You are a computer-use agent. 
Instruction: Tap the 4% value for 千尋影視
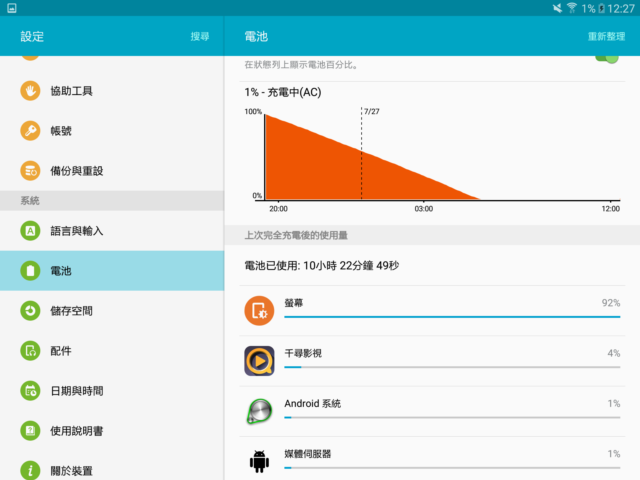613,353
